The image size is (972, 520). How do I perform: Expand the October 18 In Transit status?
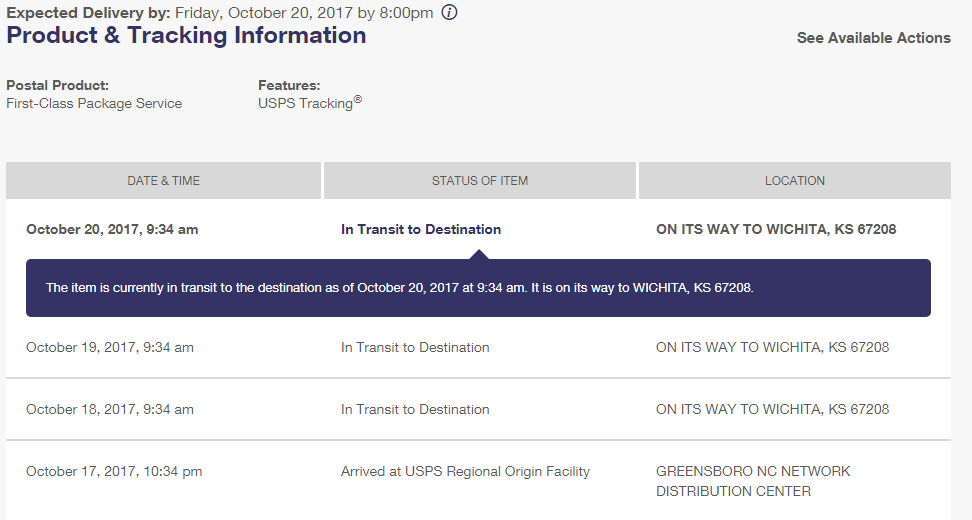tap(415, 409)
